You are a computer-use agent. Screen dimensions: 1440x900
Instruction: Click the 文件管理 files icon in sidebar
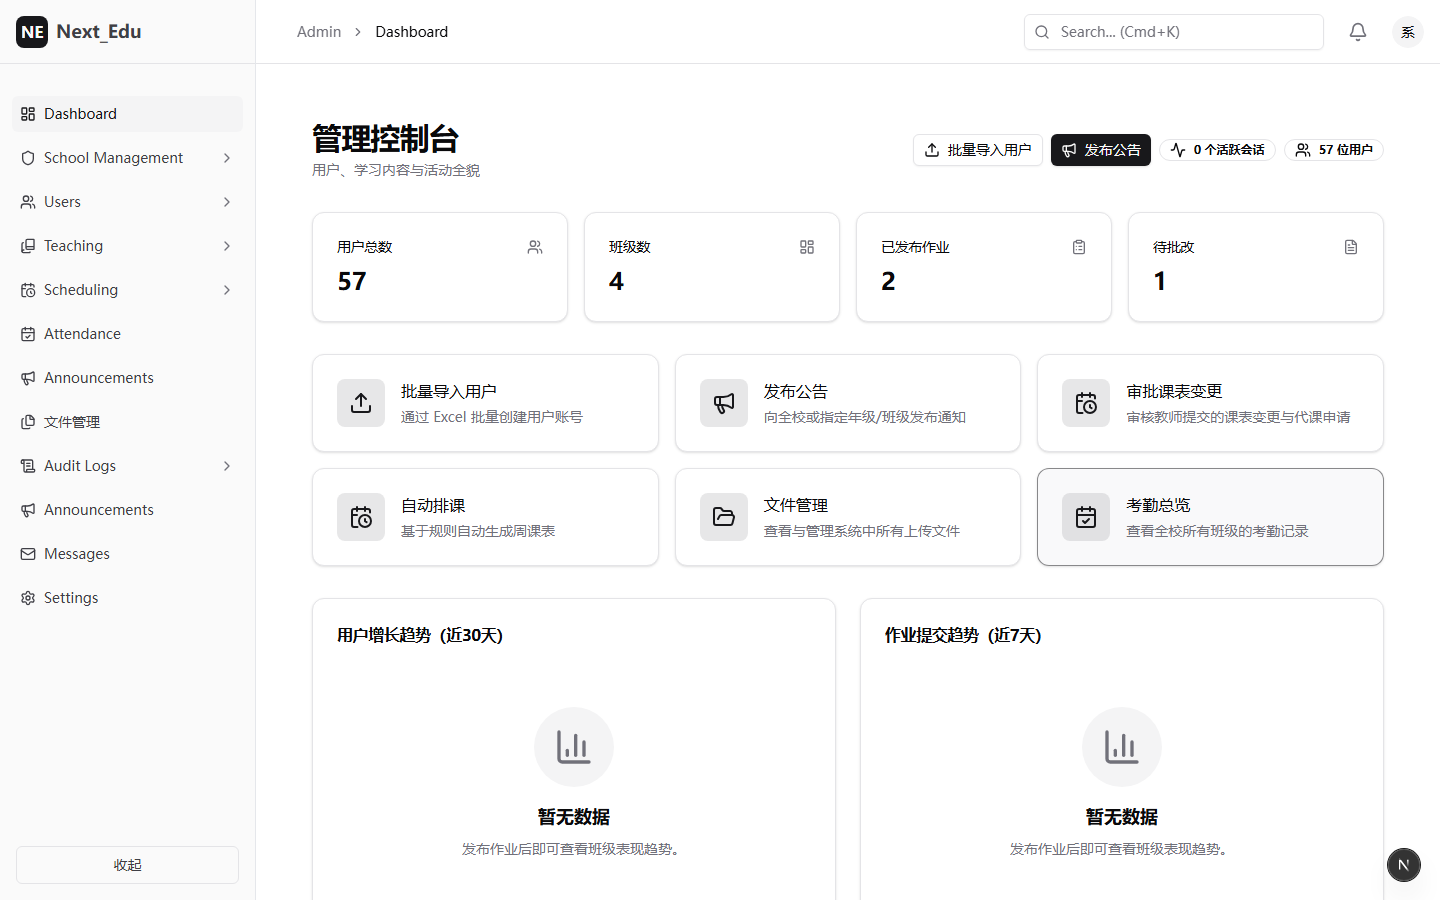[x=28, y=422]
